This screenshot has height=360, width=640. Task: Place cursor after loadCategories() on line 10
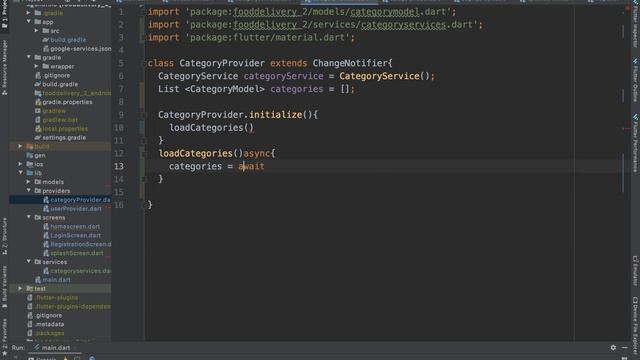254,128
